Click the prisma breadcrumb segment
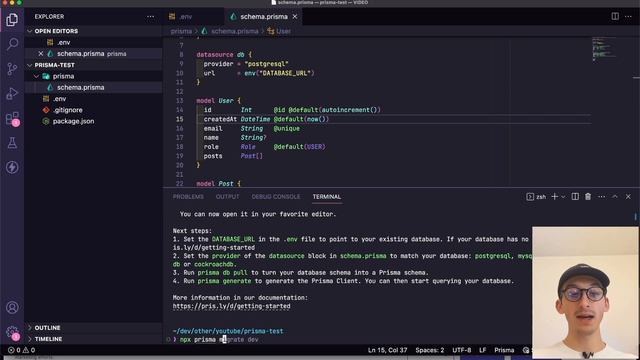Viewport: 640px width, 360px height. [181, 31]
